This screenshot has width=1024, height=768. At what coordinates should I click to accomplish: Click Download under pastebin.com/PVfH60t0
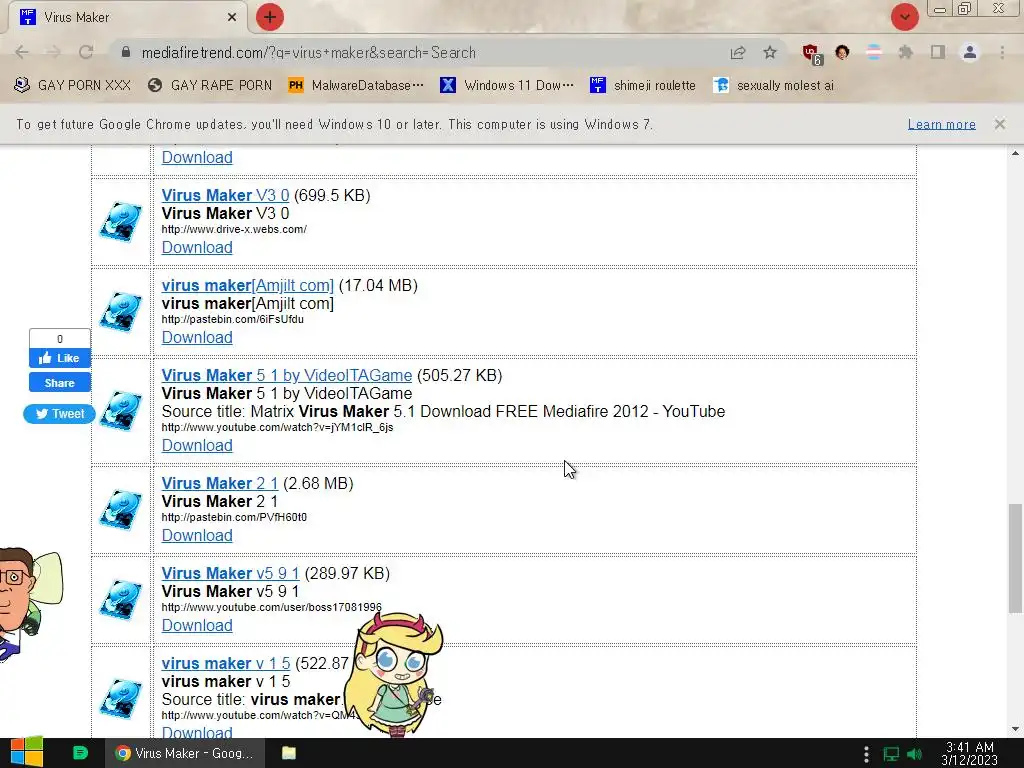click(197, 536)
